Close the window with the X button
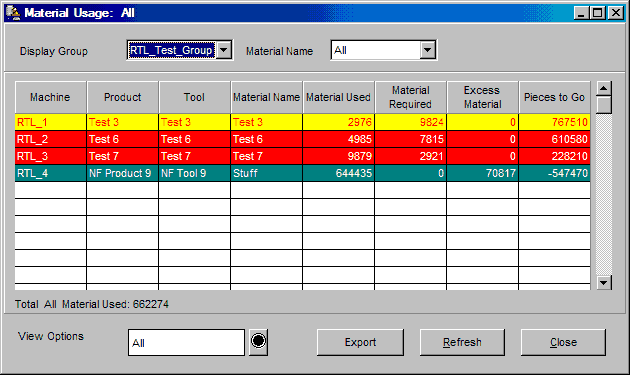 tap(616, 13)
